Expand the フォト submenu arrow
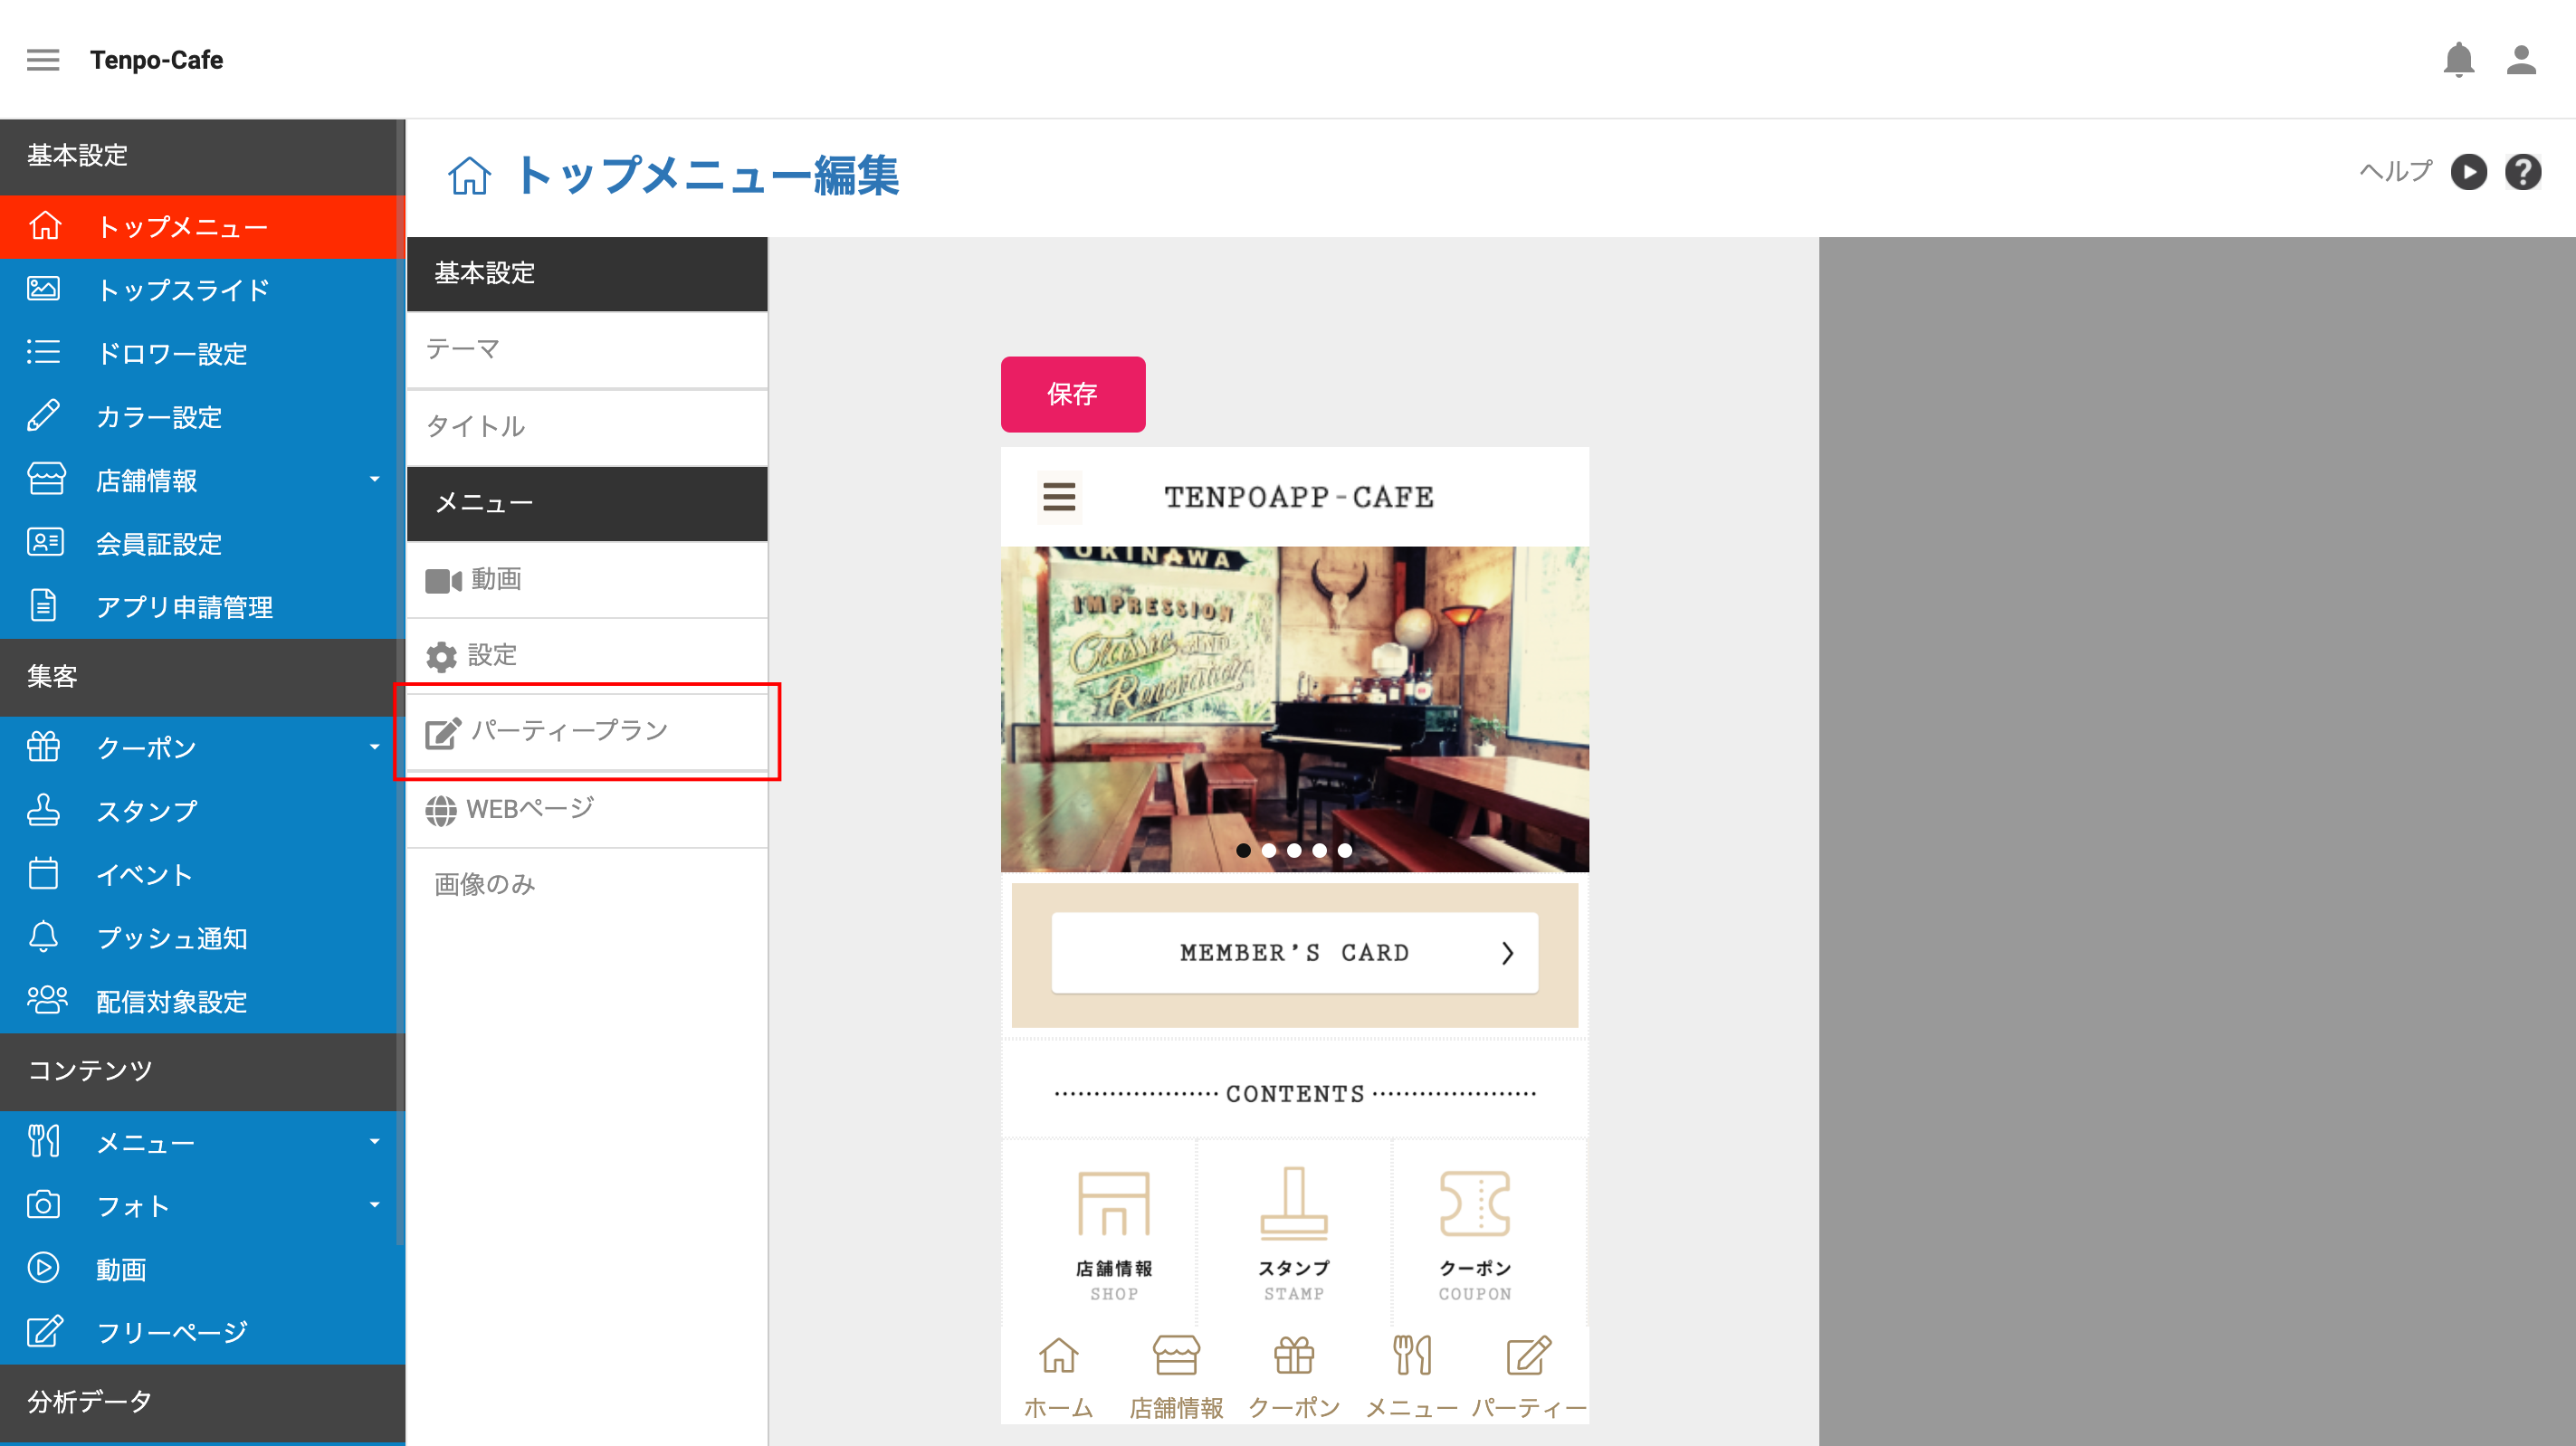 375,1205
